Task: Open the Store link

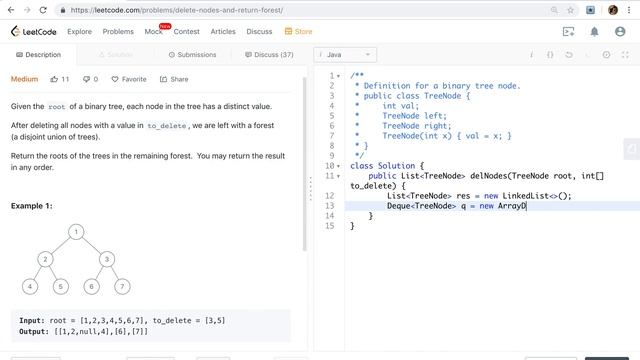Action: (x=298, y=31)
